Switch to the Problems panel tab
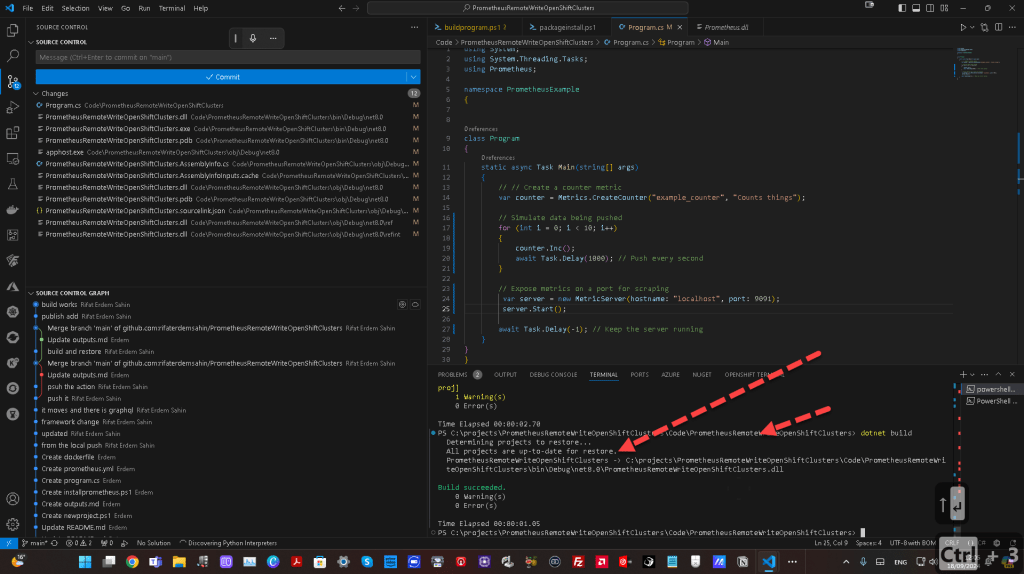Image resolution: width=1024 pixels, height=574 pixels. pos(459,375)
